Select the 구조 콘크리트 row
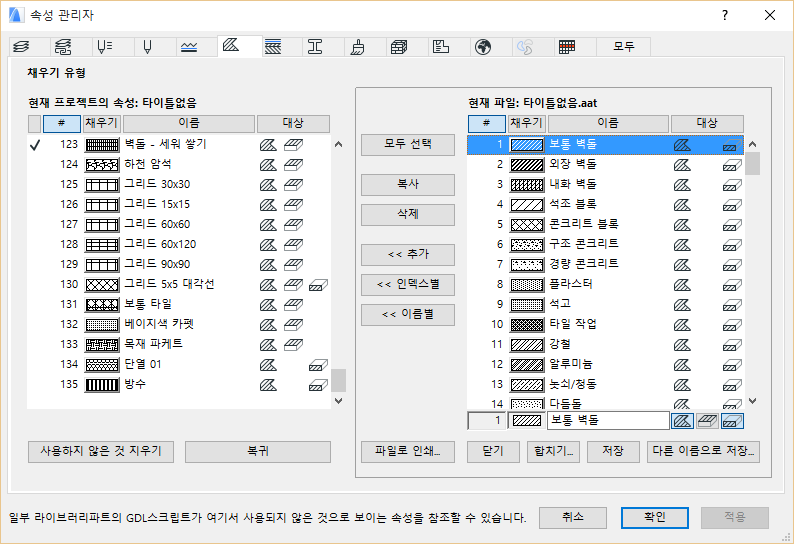This screenshot has width=794, height=544. click(606, 245)
